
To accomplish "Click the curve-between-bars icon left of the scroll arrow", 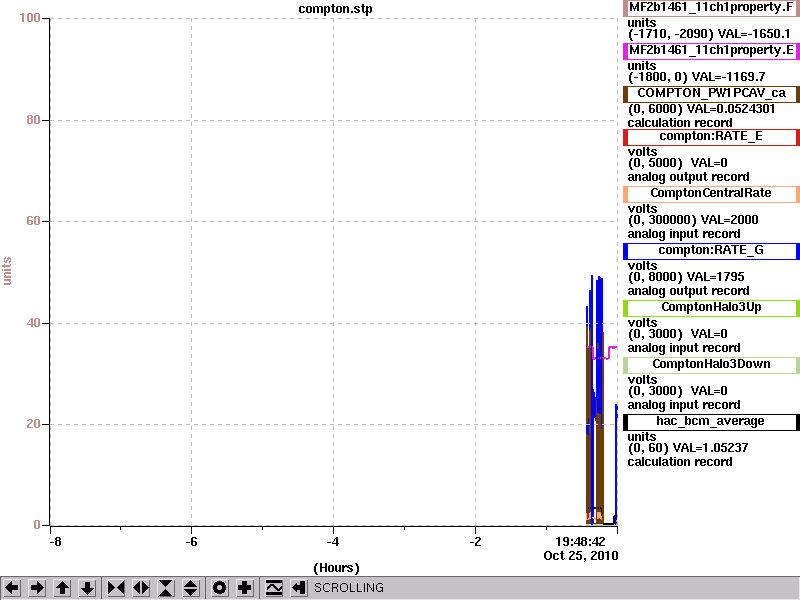I will click(x=274, y=588).
